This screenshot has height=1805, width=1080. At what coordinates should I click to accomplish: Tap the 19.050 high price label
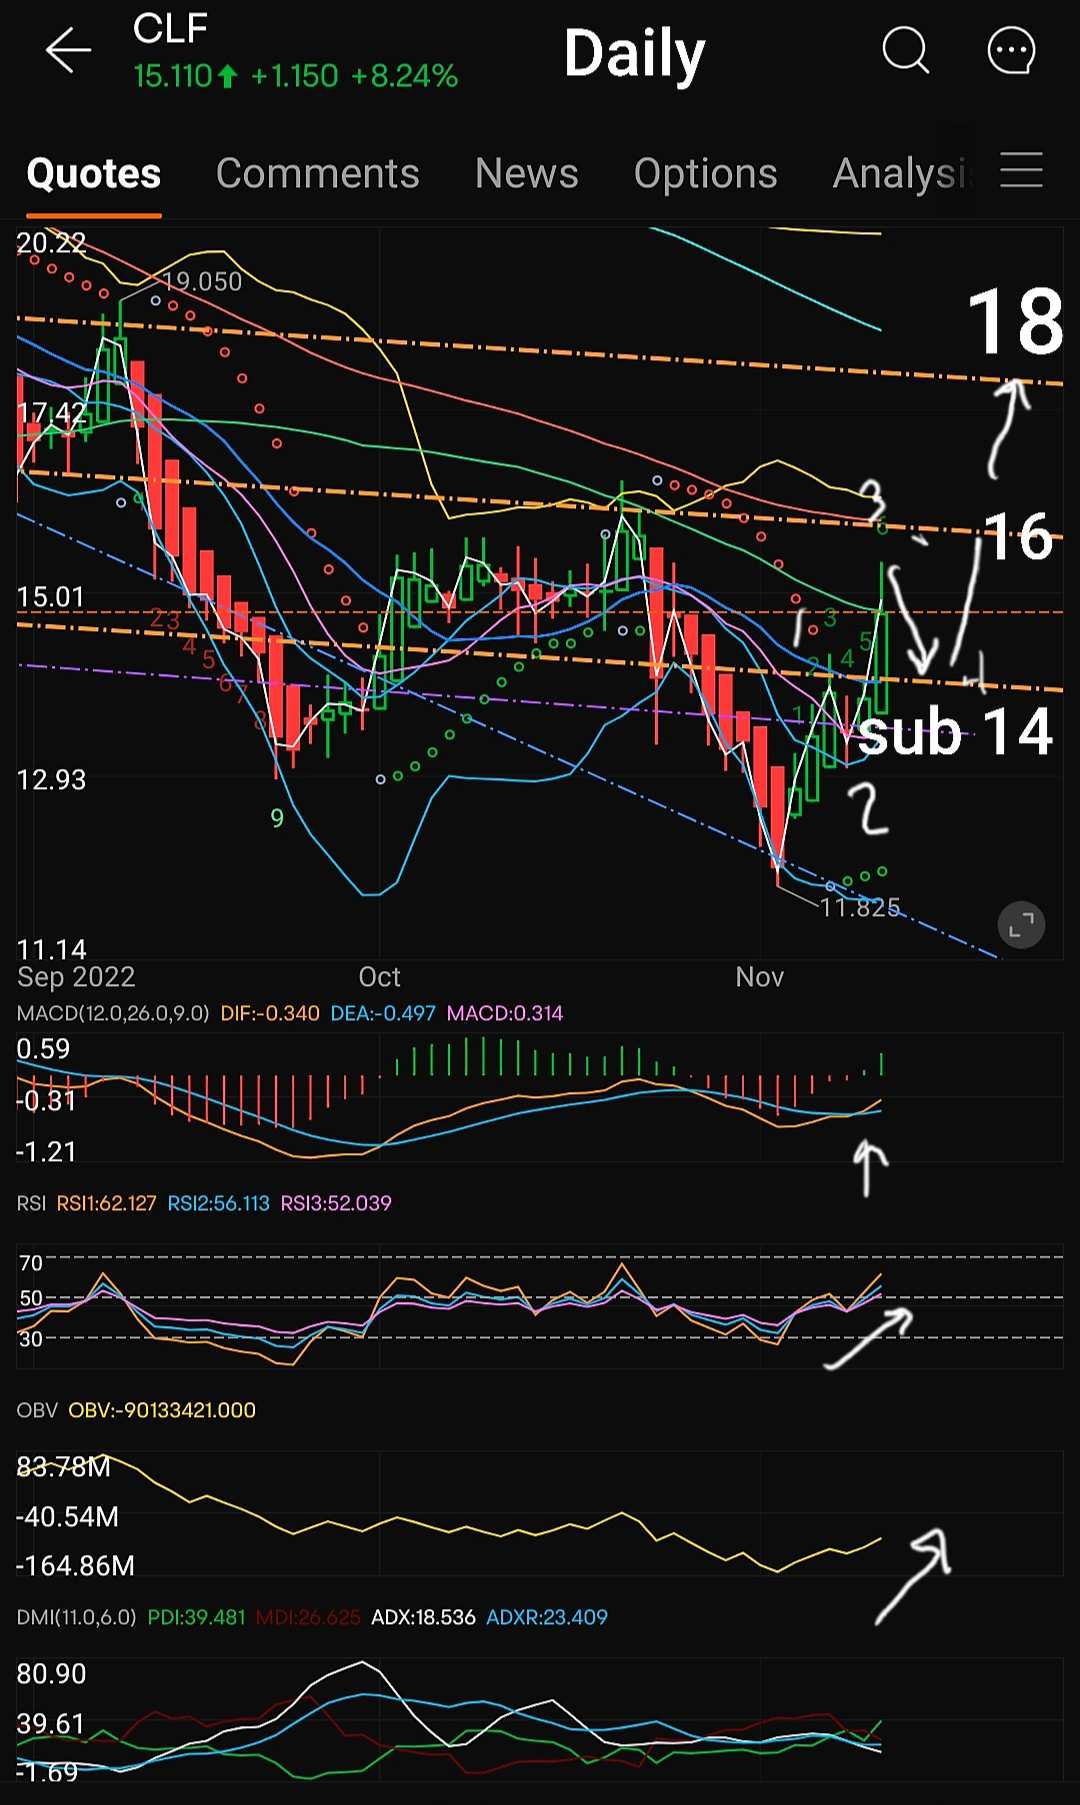pos(203,282)
